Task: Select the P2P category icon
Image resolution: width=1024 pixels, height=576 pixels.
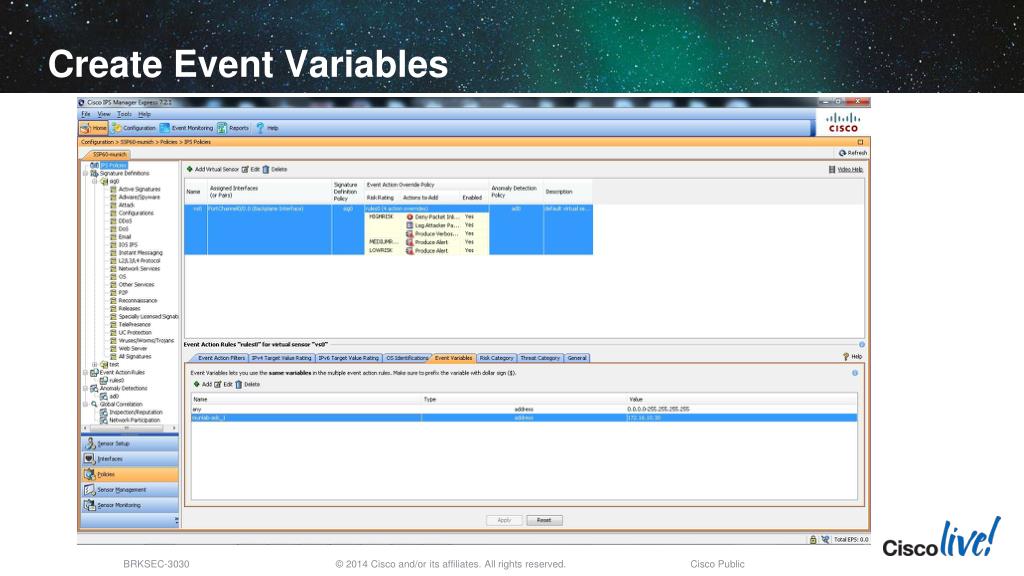Action: [x=114, y=293]
